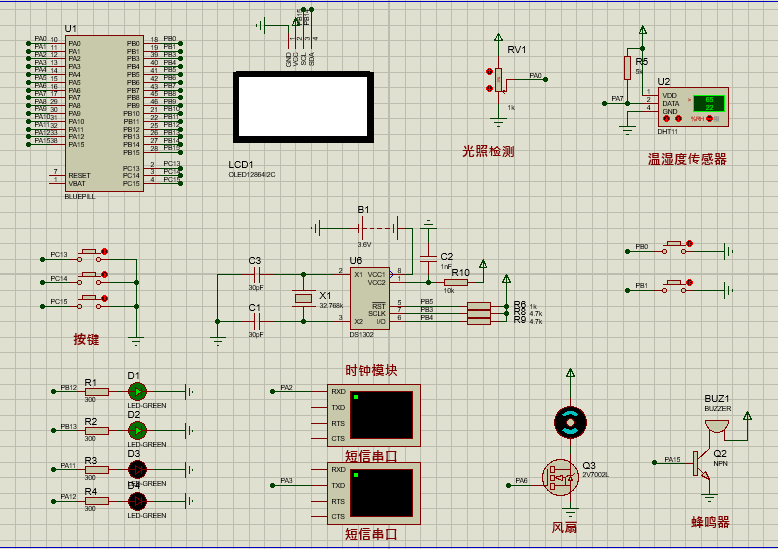The image size is (778, 549).
Task: Select the Q3 2N7002 MOSFET transistor
Action: pyautogui.click(x=561, y=478)
